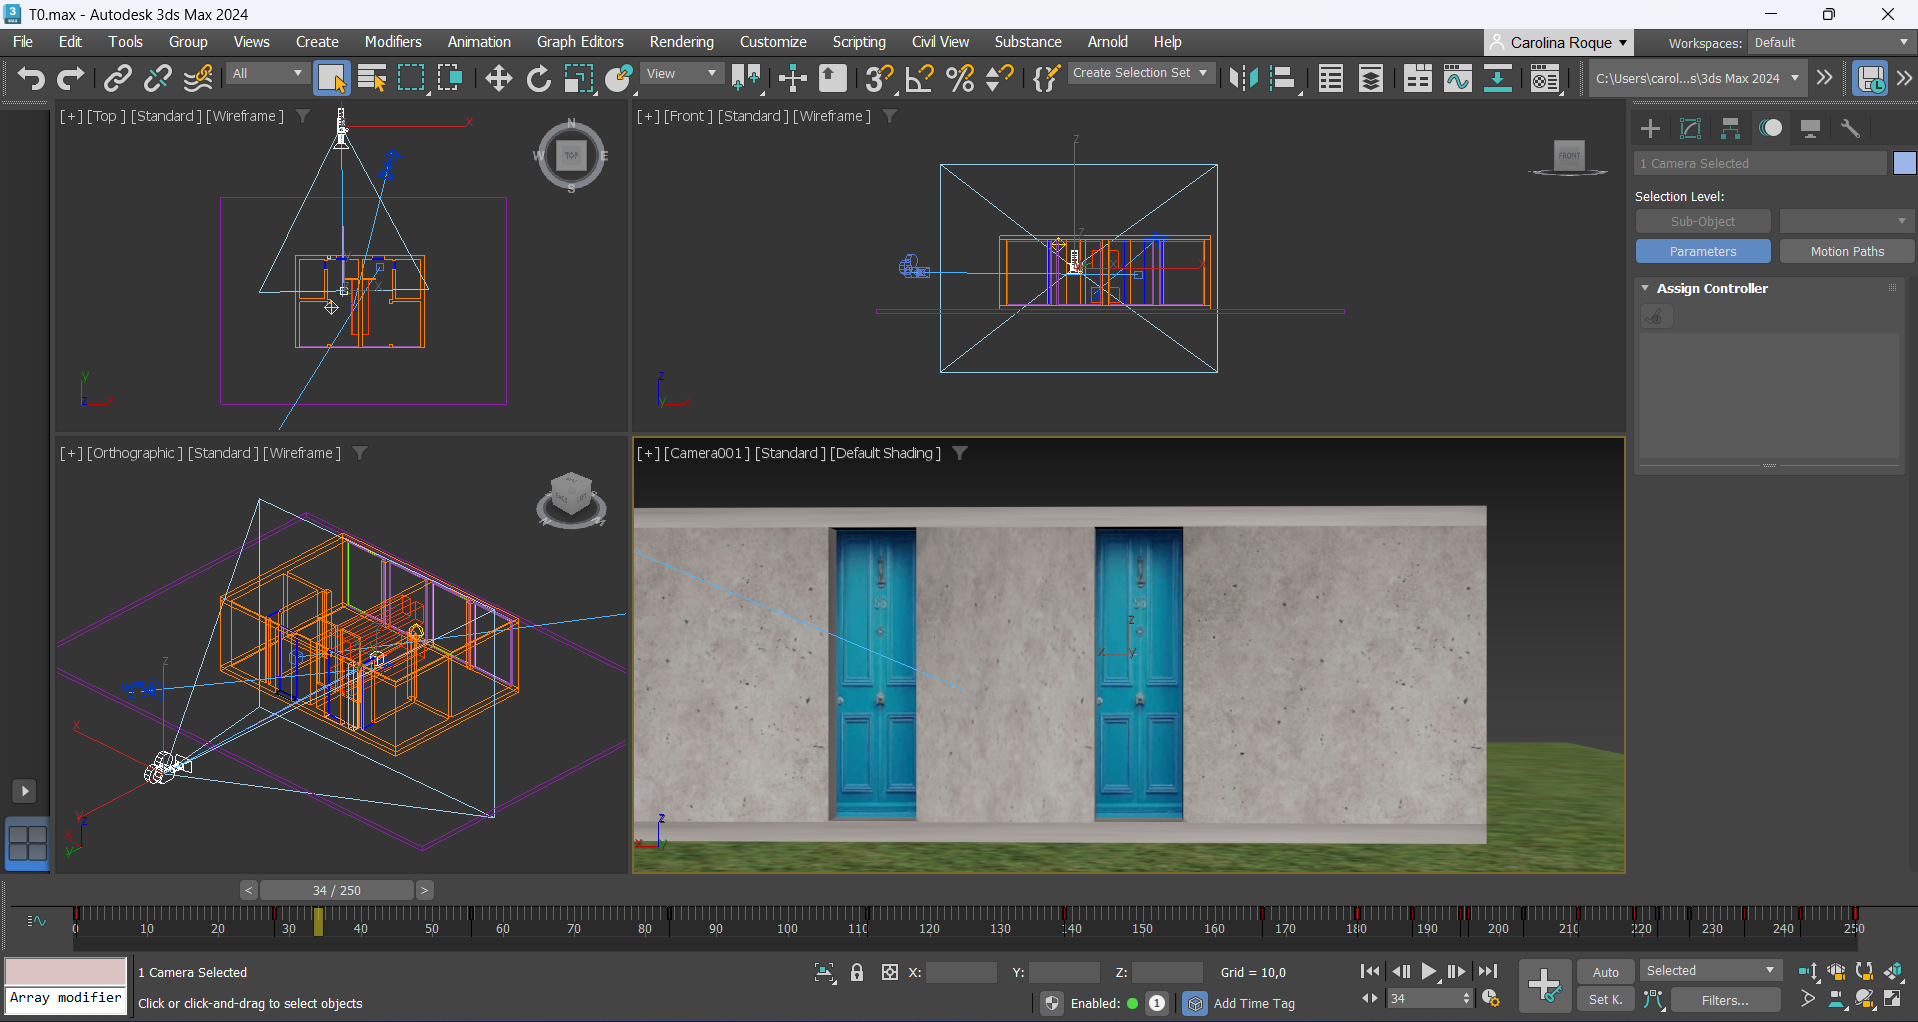The image size is (1918, 1022).
Task: Click the Filters... key filter button
Action: (1724, 1000)
